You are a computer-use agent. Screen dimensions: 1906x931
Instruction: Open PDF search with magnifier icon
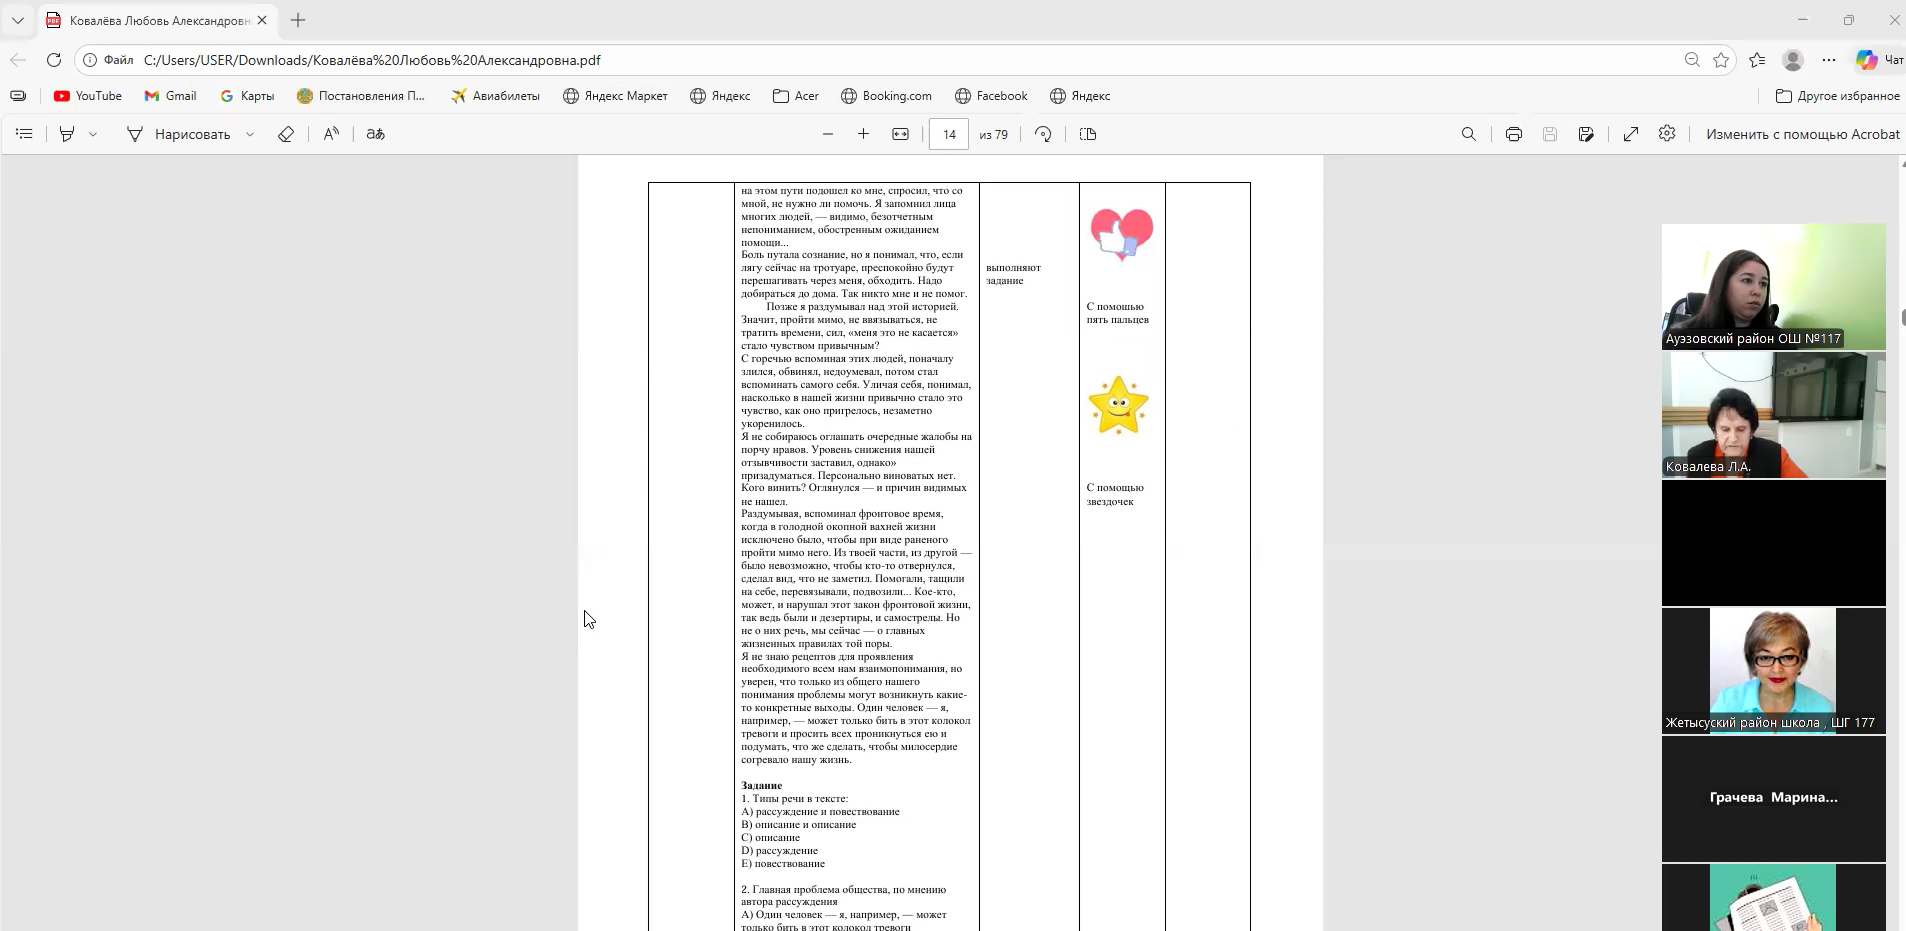[x=1468, y=134]
